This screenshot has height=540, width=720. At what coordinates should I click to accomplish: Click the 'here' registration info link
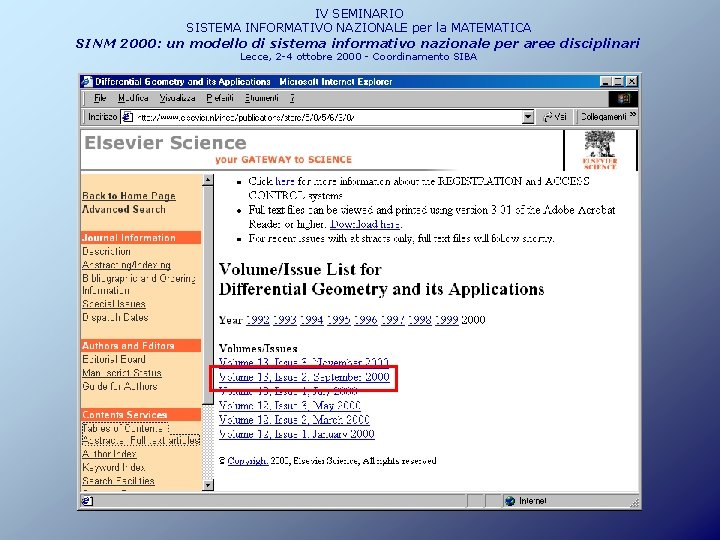coord(285,181)
